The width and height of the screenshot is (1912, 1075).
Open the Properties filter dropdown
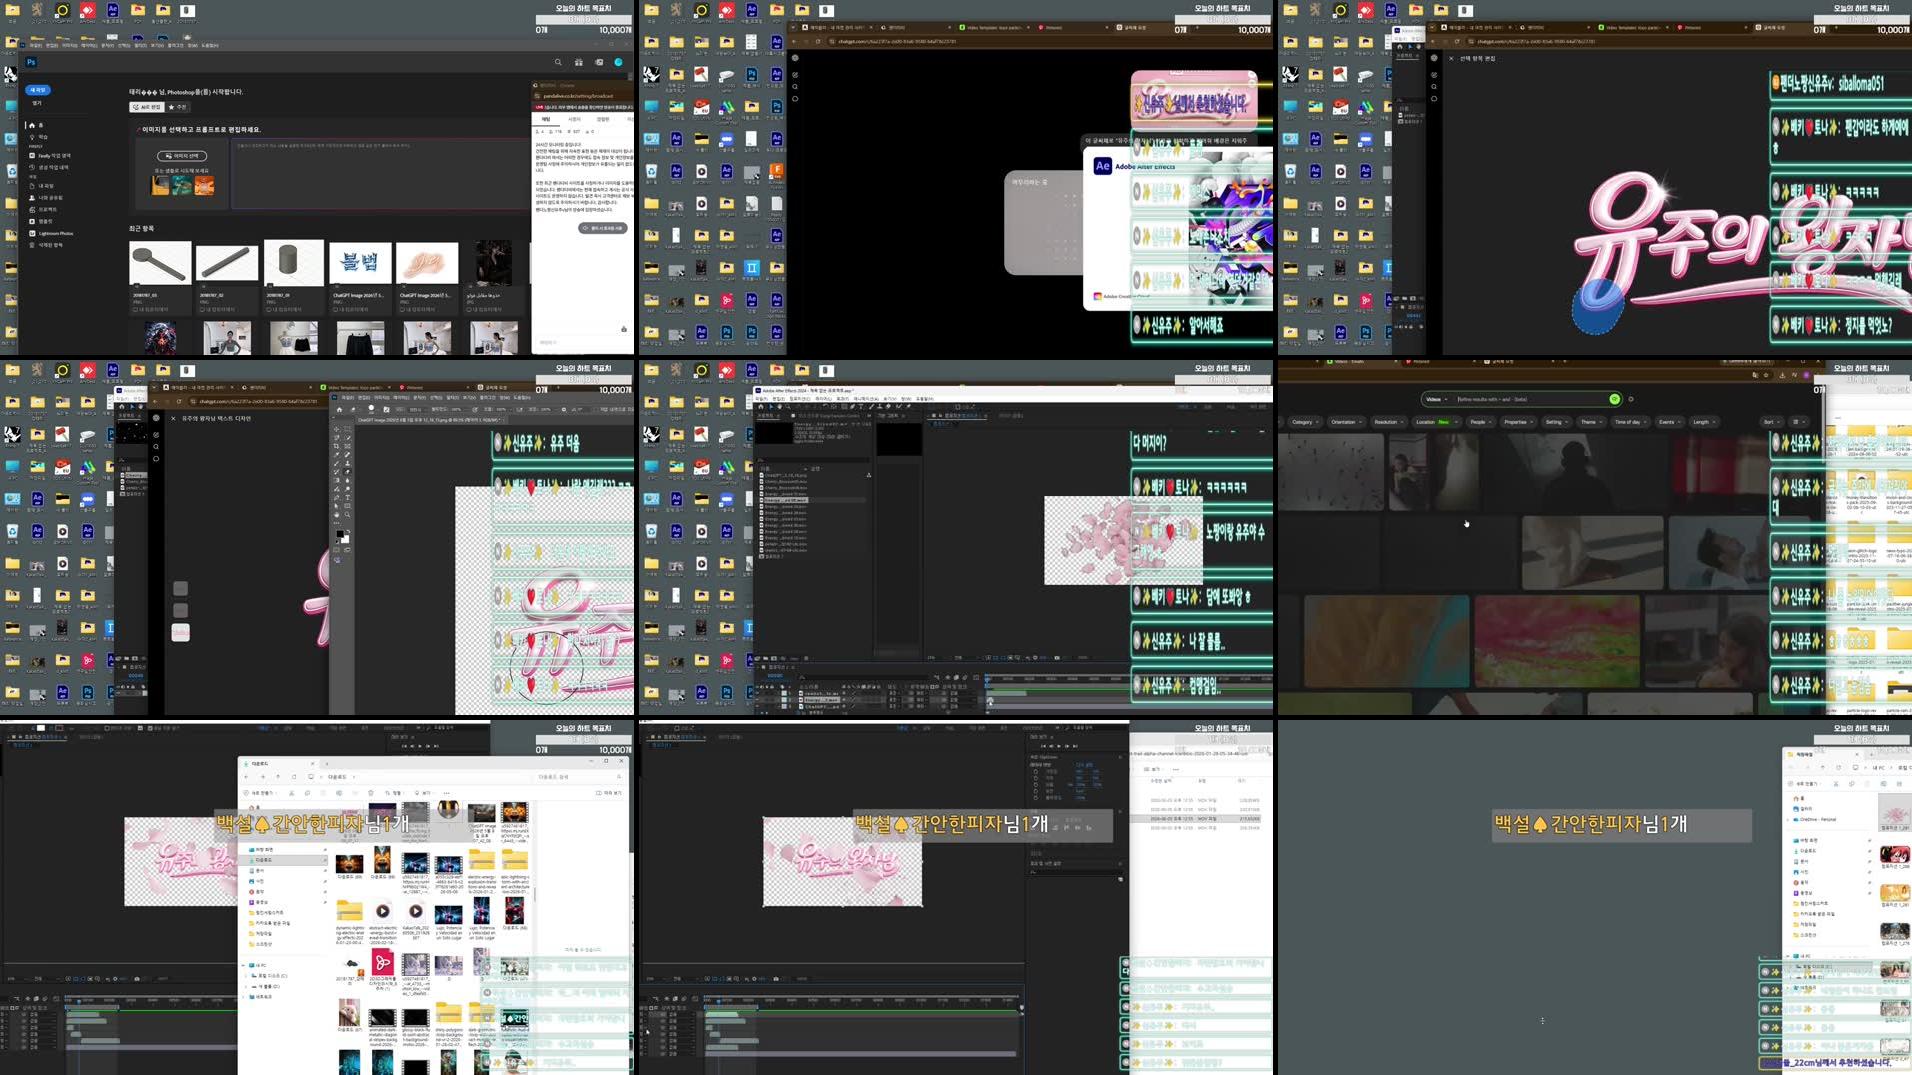pos(1519,422)
